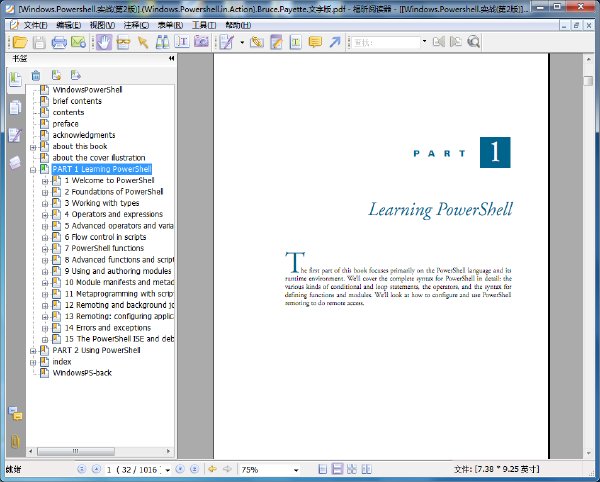600x482 pixels.
Task: Select the Text selection tool
Action: [182, 42]
